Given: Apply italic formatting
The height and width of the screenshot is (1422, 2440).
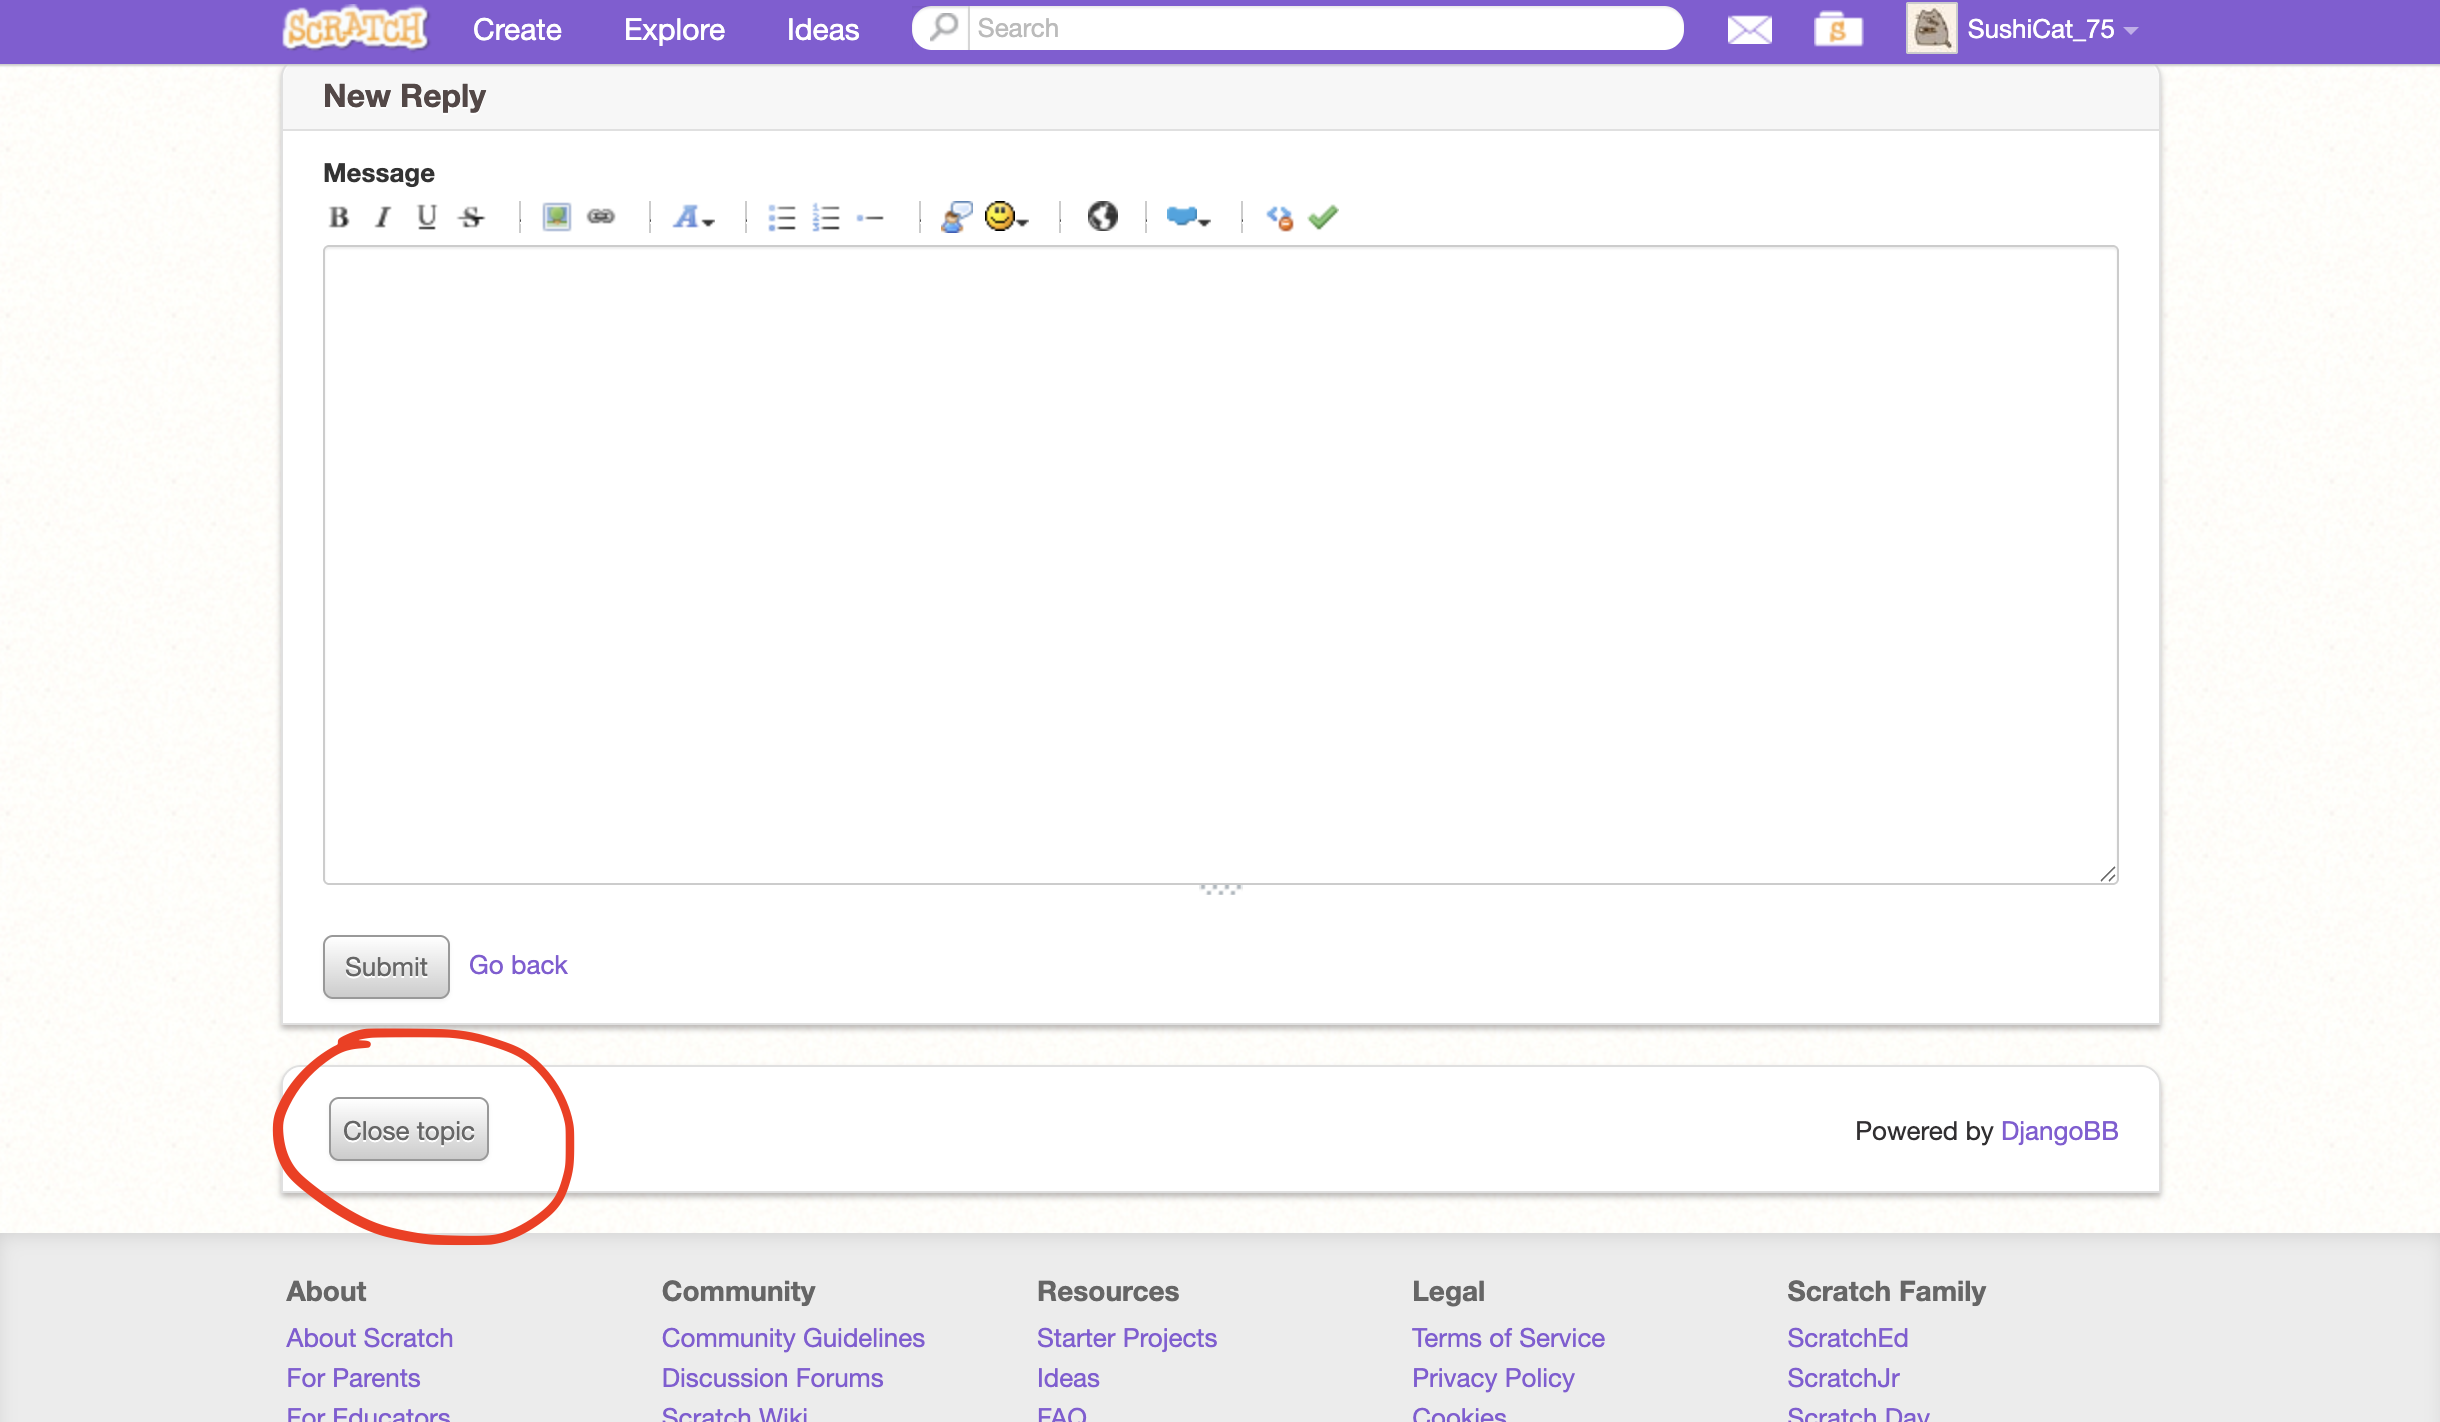Looking at the screenshot, I should [x=383, y=217].
